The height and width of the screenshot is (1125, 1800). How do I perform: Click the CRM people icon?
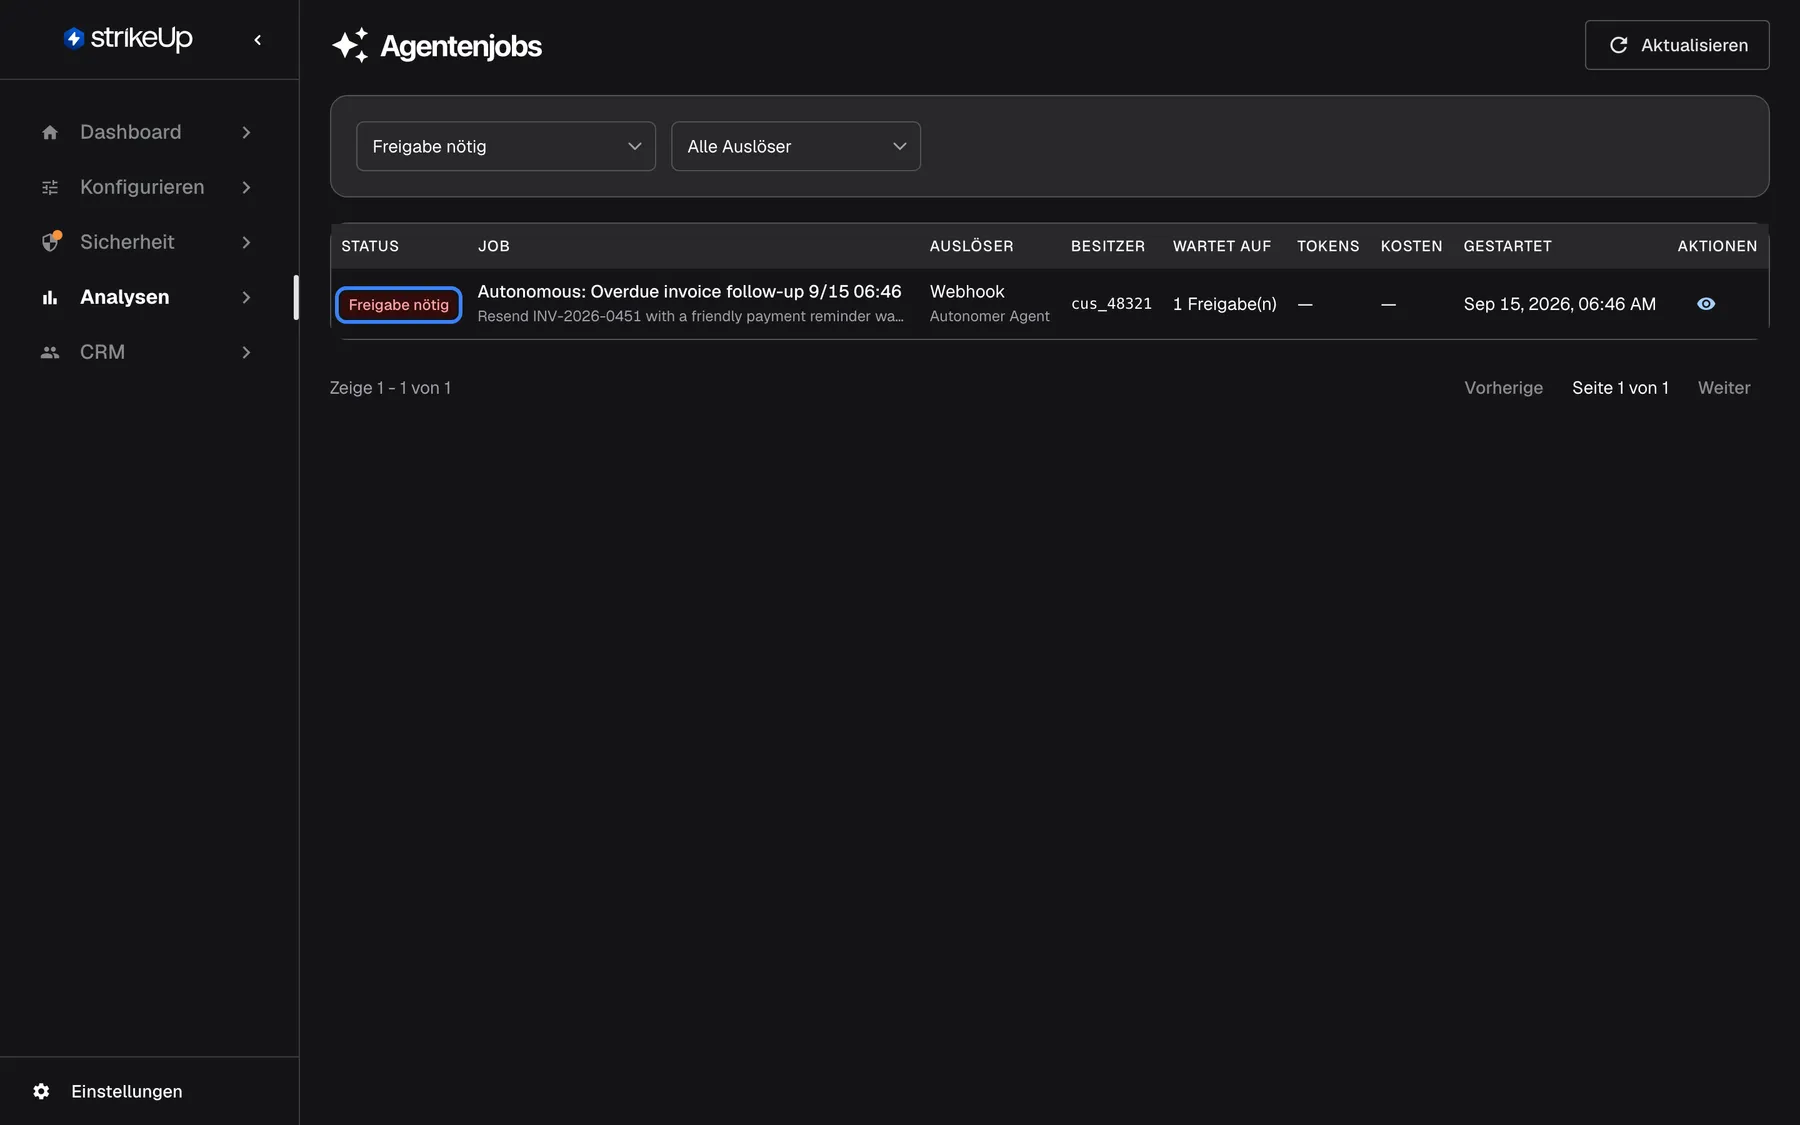click(50, 352)
